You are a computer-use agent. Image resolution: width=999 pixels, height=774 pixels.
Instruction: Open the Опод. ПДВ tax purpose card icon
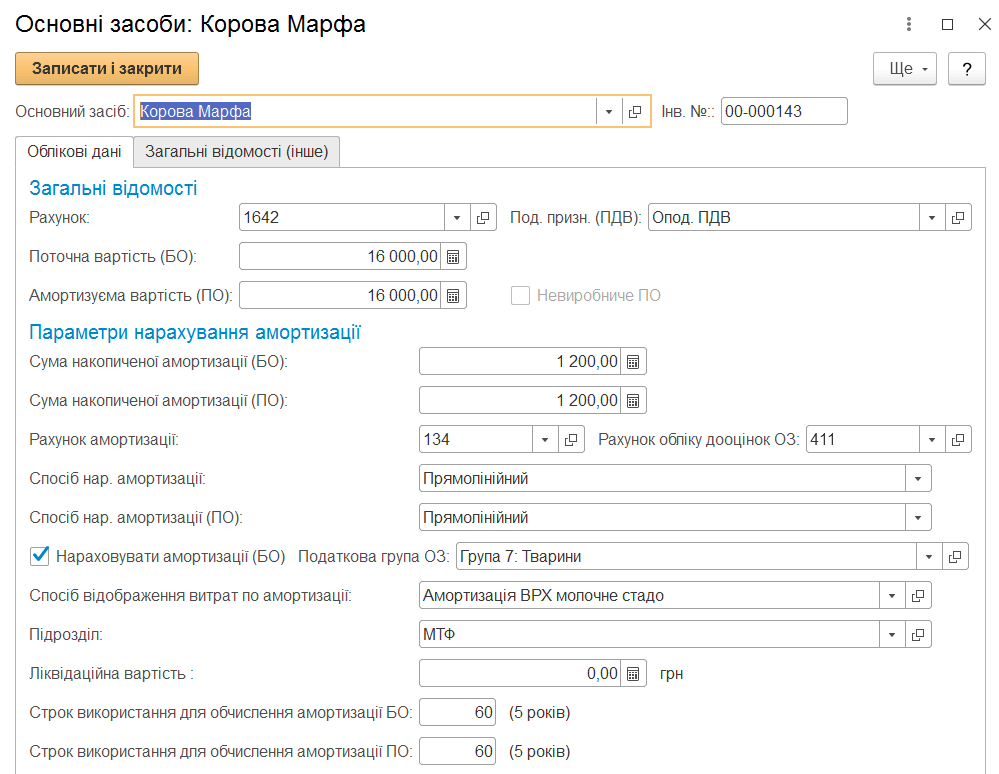pos(958,218)
